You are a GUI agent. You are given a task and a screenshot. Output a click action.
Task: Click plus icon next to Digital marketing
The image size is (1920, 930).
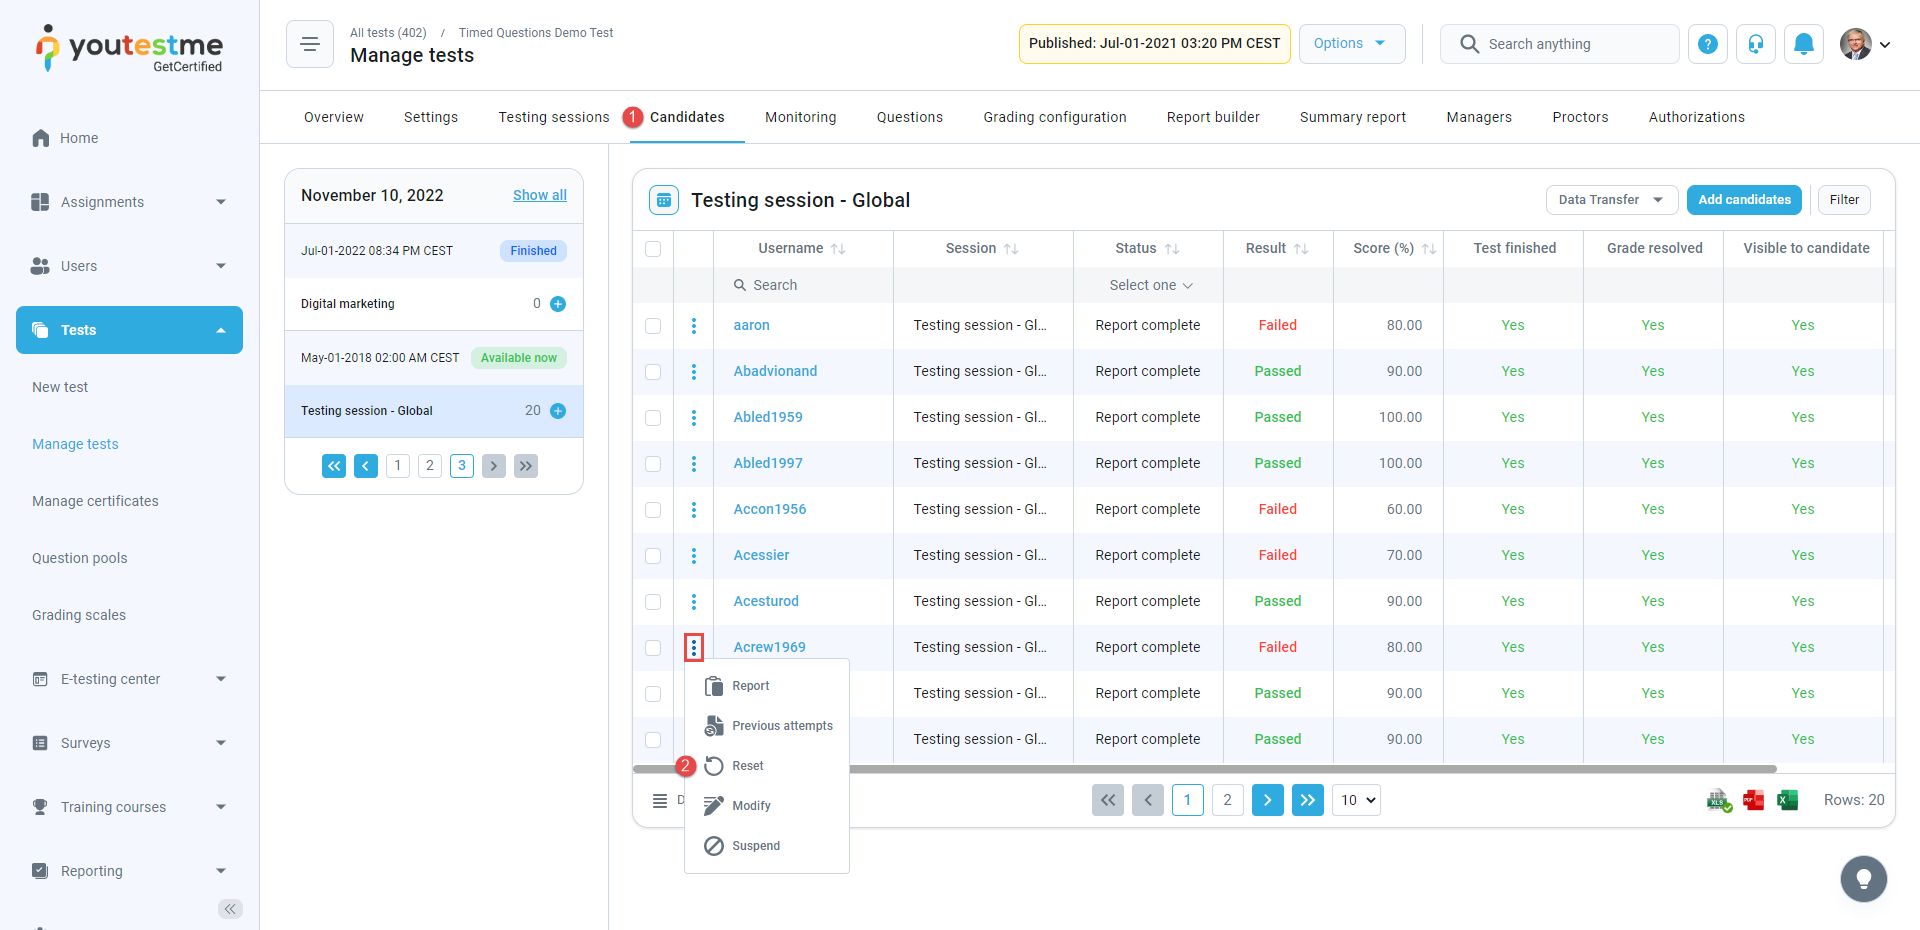point(558,304)
